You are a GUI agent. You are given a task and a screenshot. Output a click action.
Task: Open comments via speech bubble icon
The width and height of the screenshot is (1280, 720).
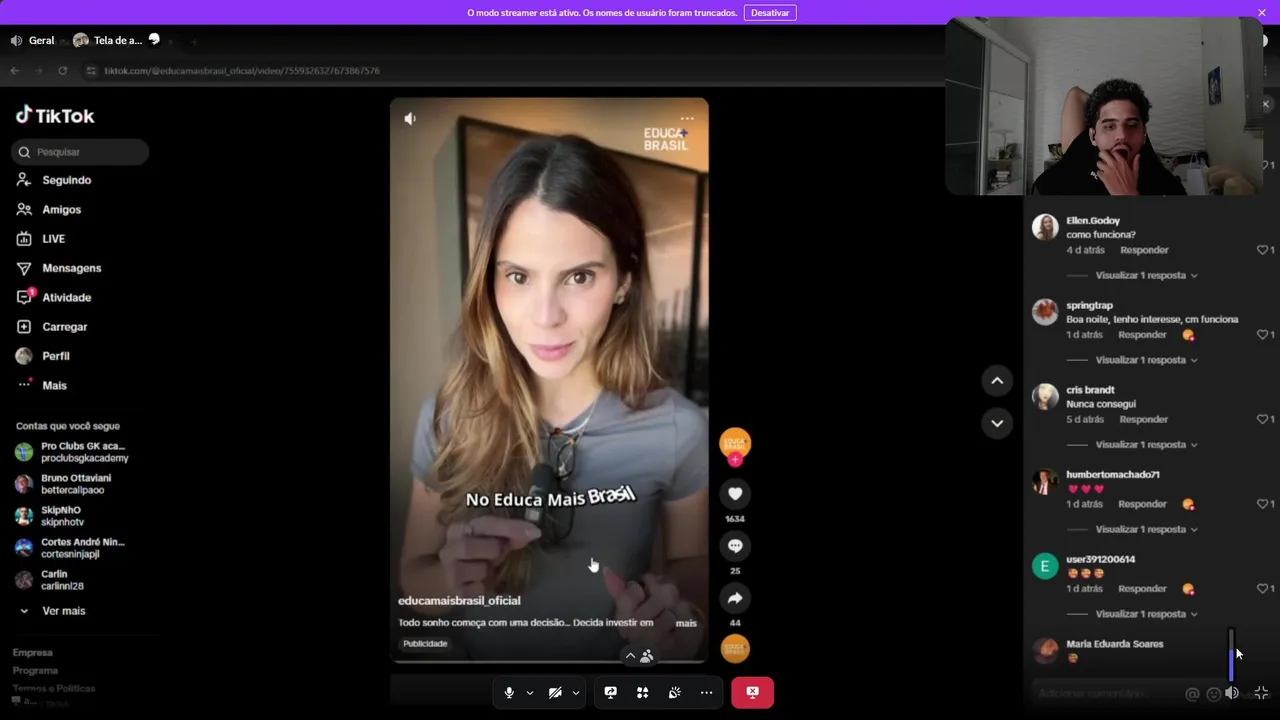point(735,546)
